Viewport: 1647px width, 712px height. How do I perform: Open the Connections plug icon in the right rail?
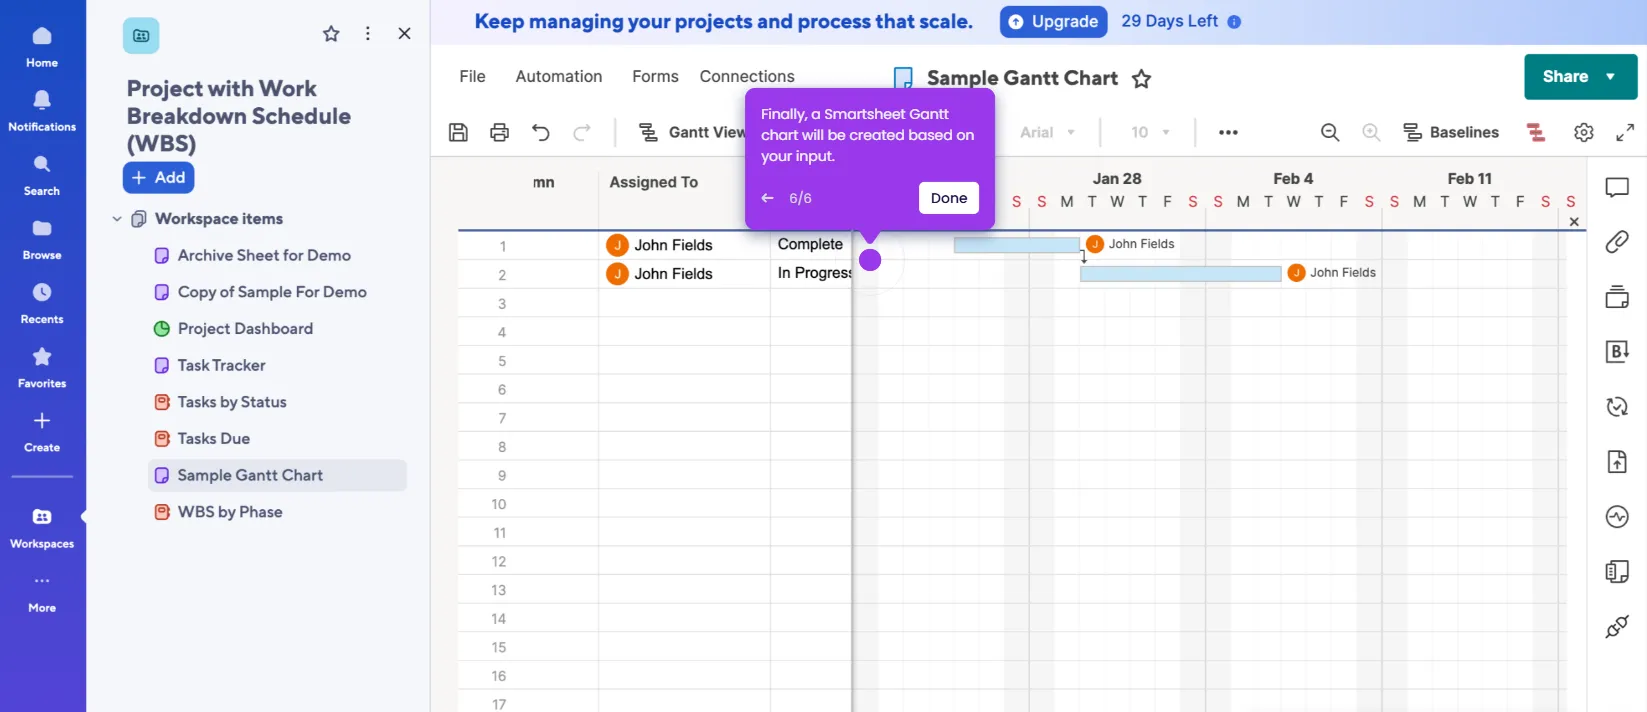coord(1617,626)
